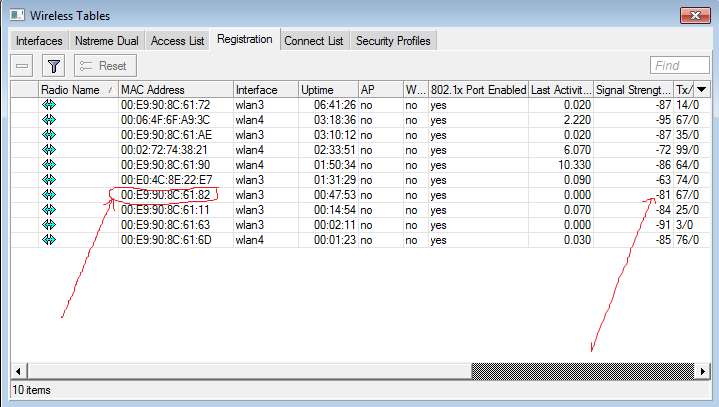Click uptime value 00:01:23
This screenshot has height=407, width=719.
point(335,240)
